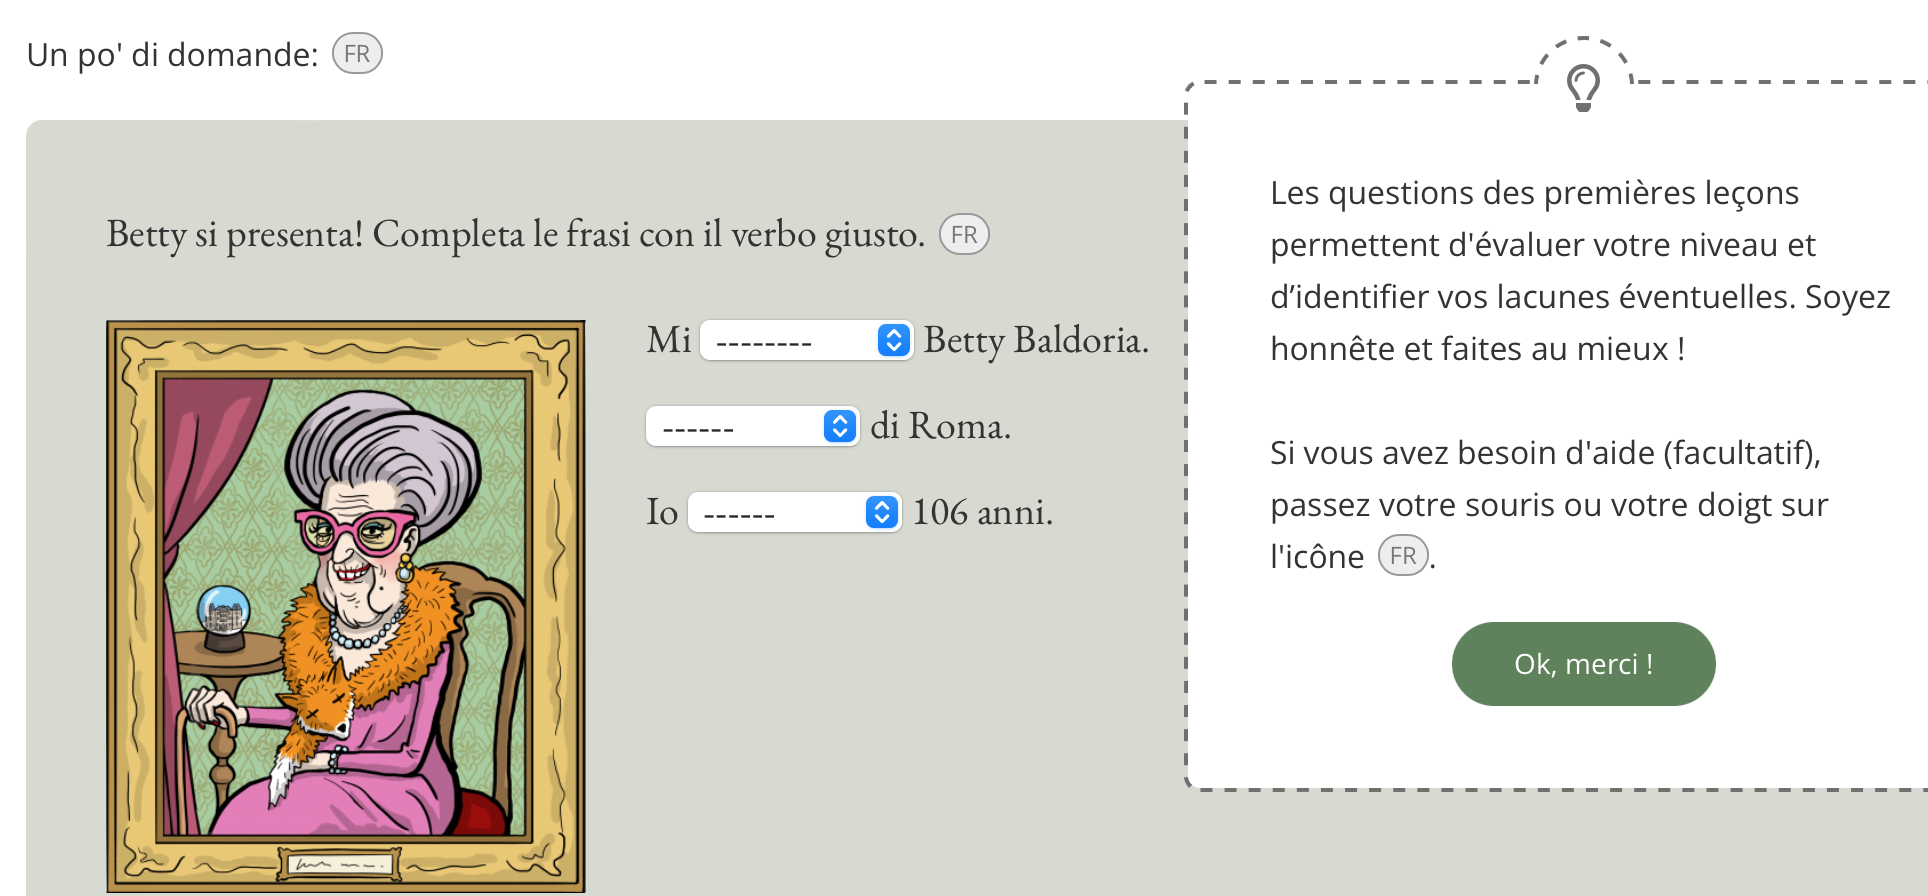The height and width of the screenshot is (896, 1928).
Task: Click the "106 anni." text
Action: point(982,513)
